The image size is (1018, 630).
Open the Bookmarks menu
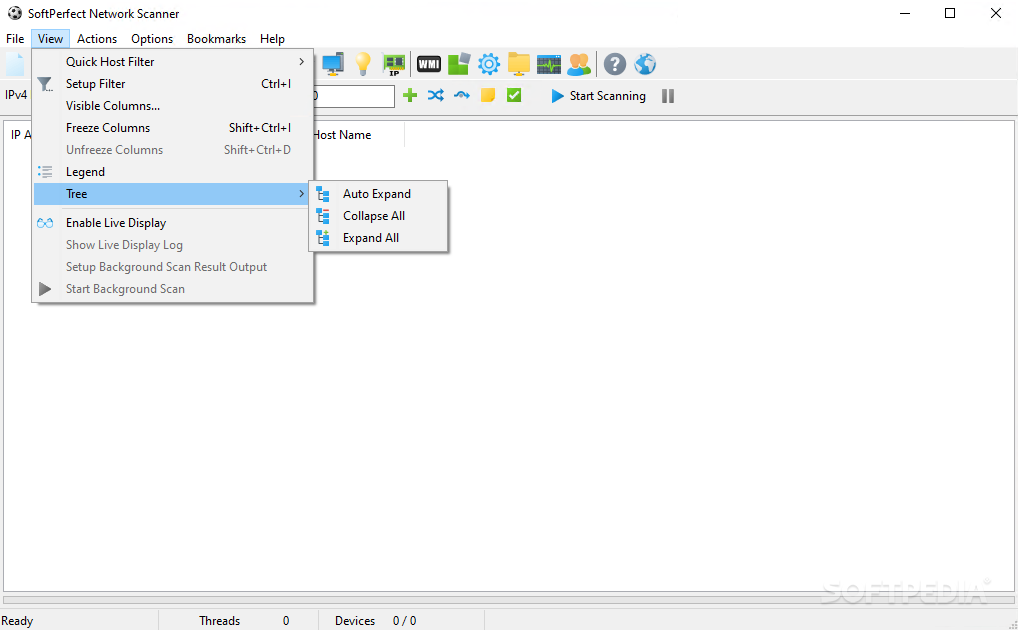pyautogui.click(x=216, y=38)
